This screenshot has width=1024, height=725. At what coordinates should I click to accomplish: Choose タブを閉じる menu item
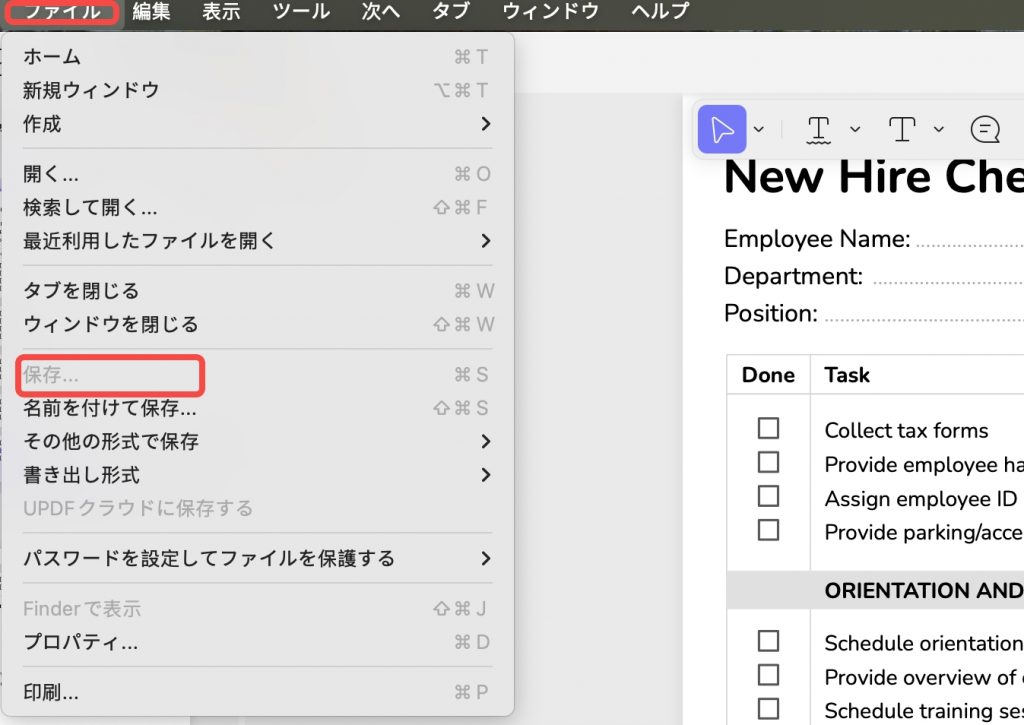[x=257, y=291]
